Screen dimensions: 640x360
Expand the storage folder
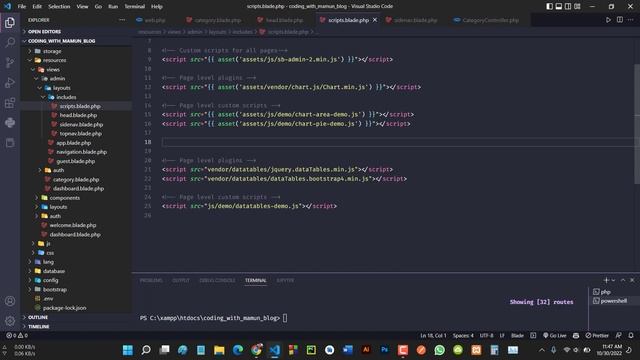[76, 51]
